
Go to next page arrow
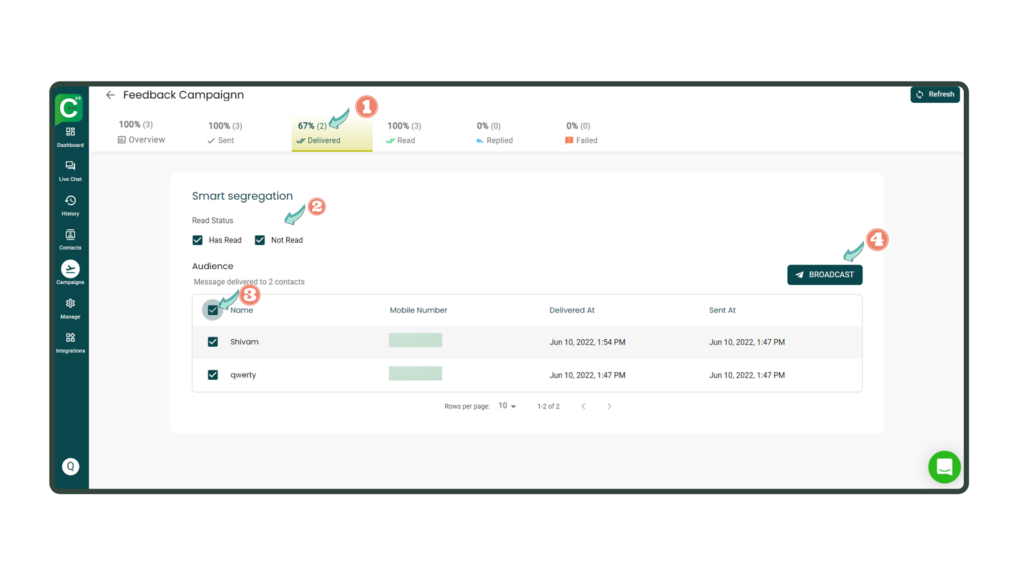609,406
